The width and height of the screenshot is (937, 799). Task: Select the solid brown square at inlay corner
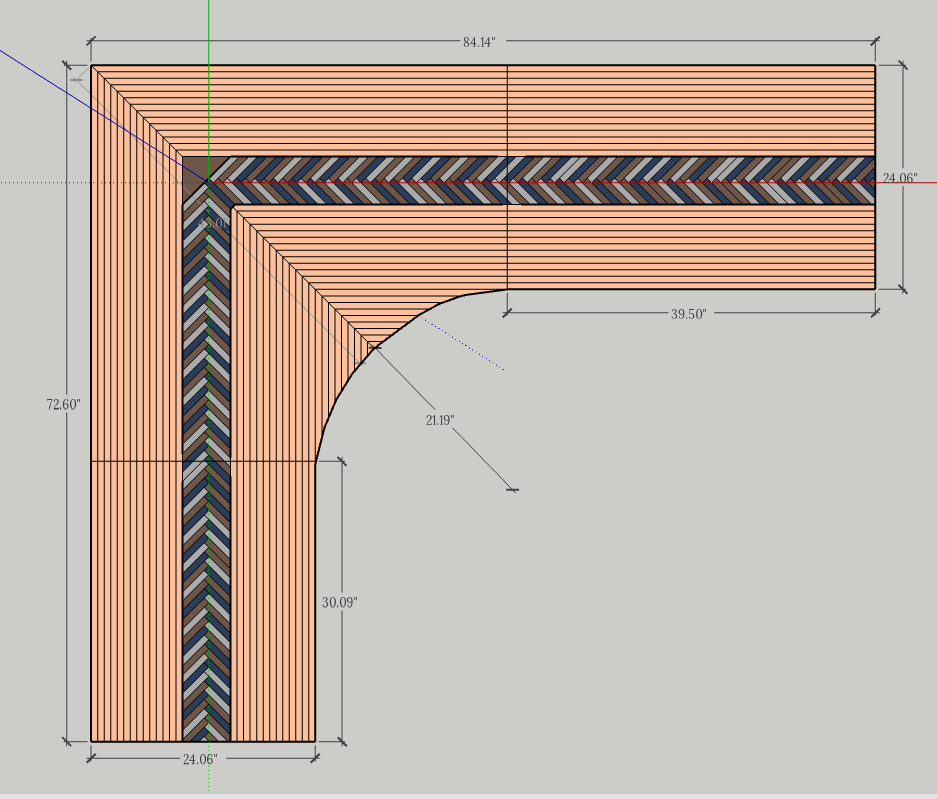coord(194,167)
